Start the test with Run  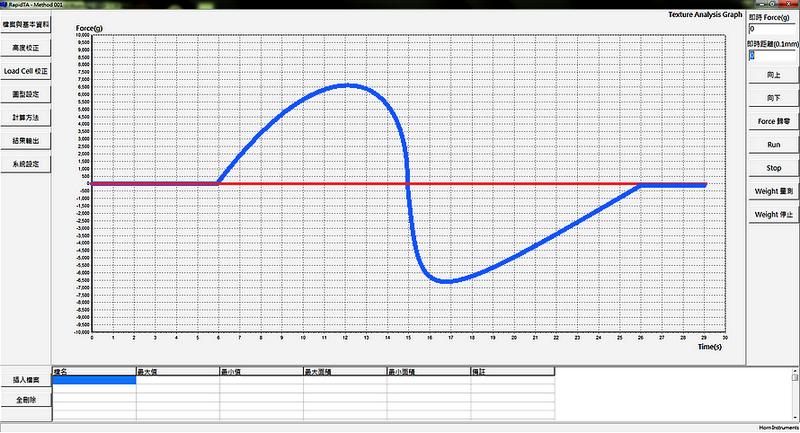point(773,144)
